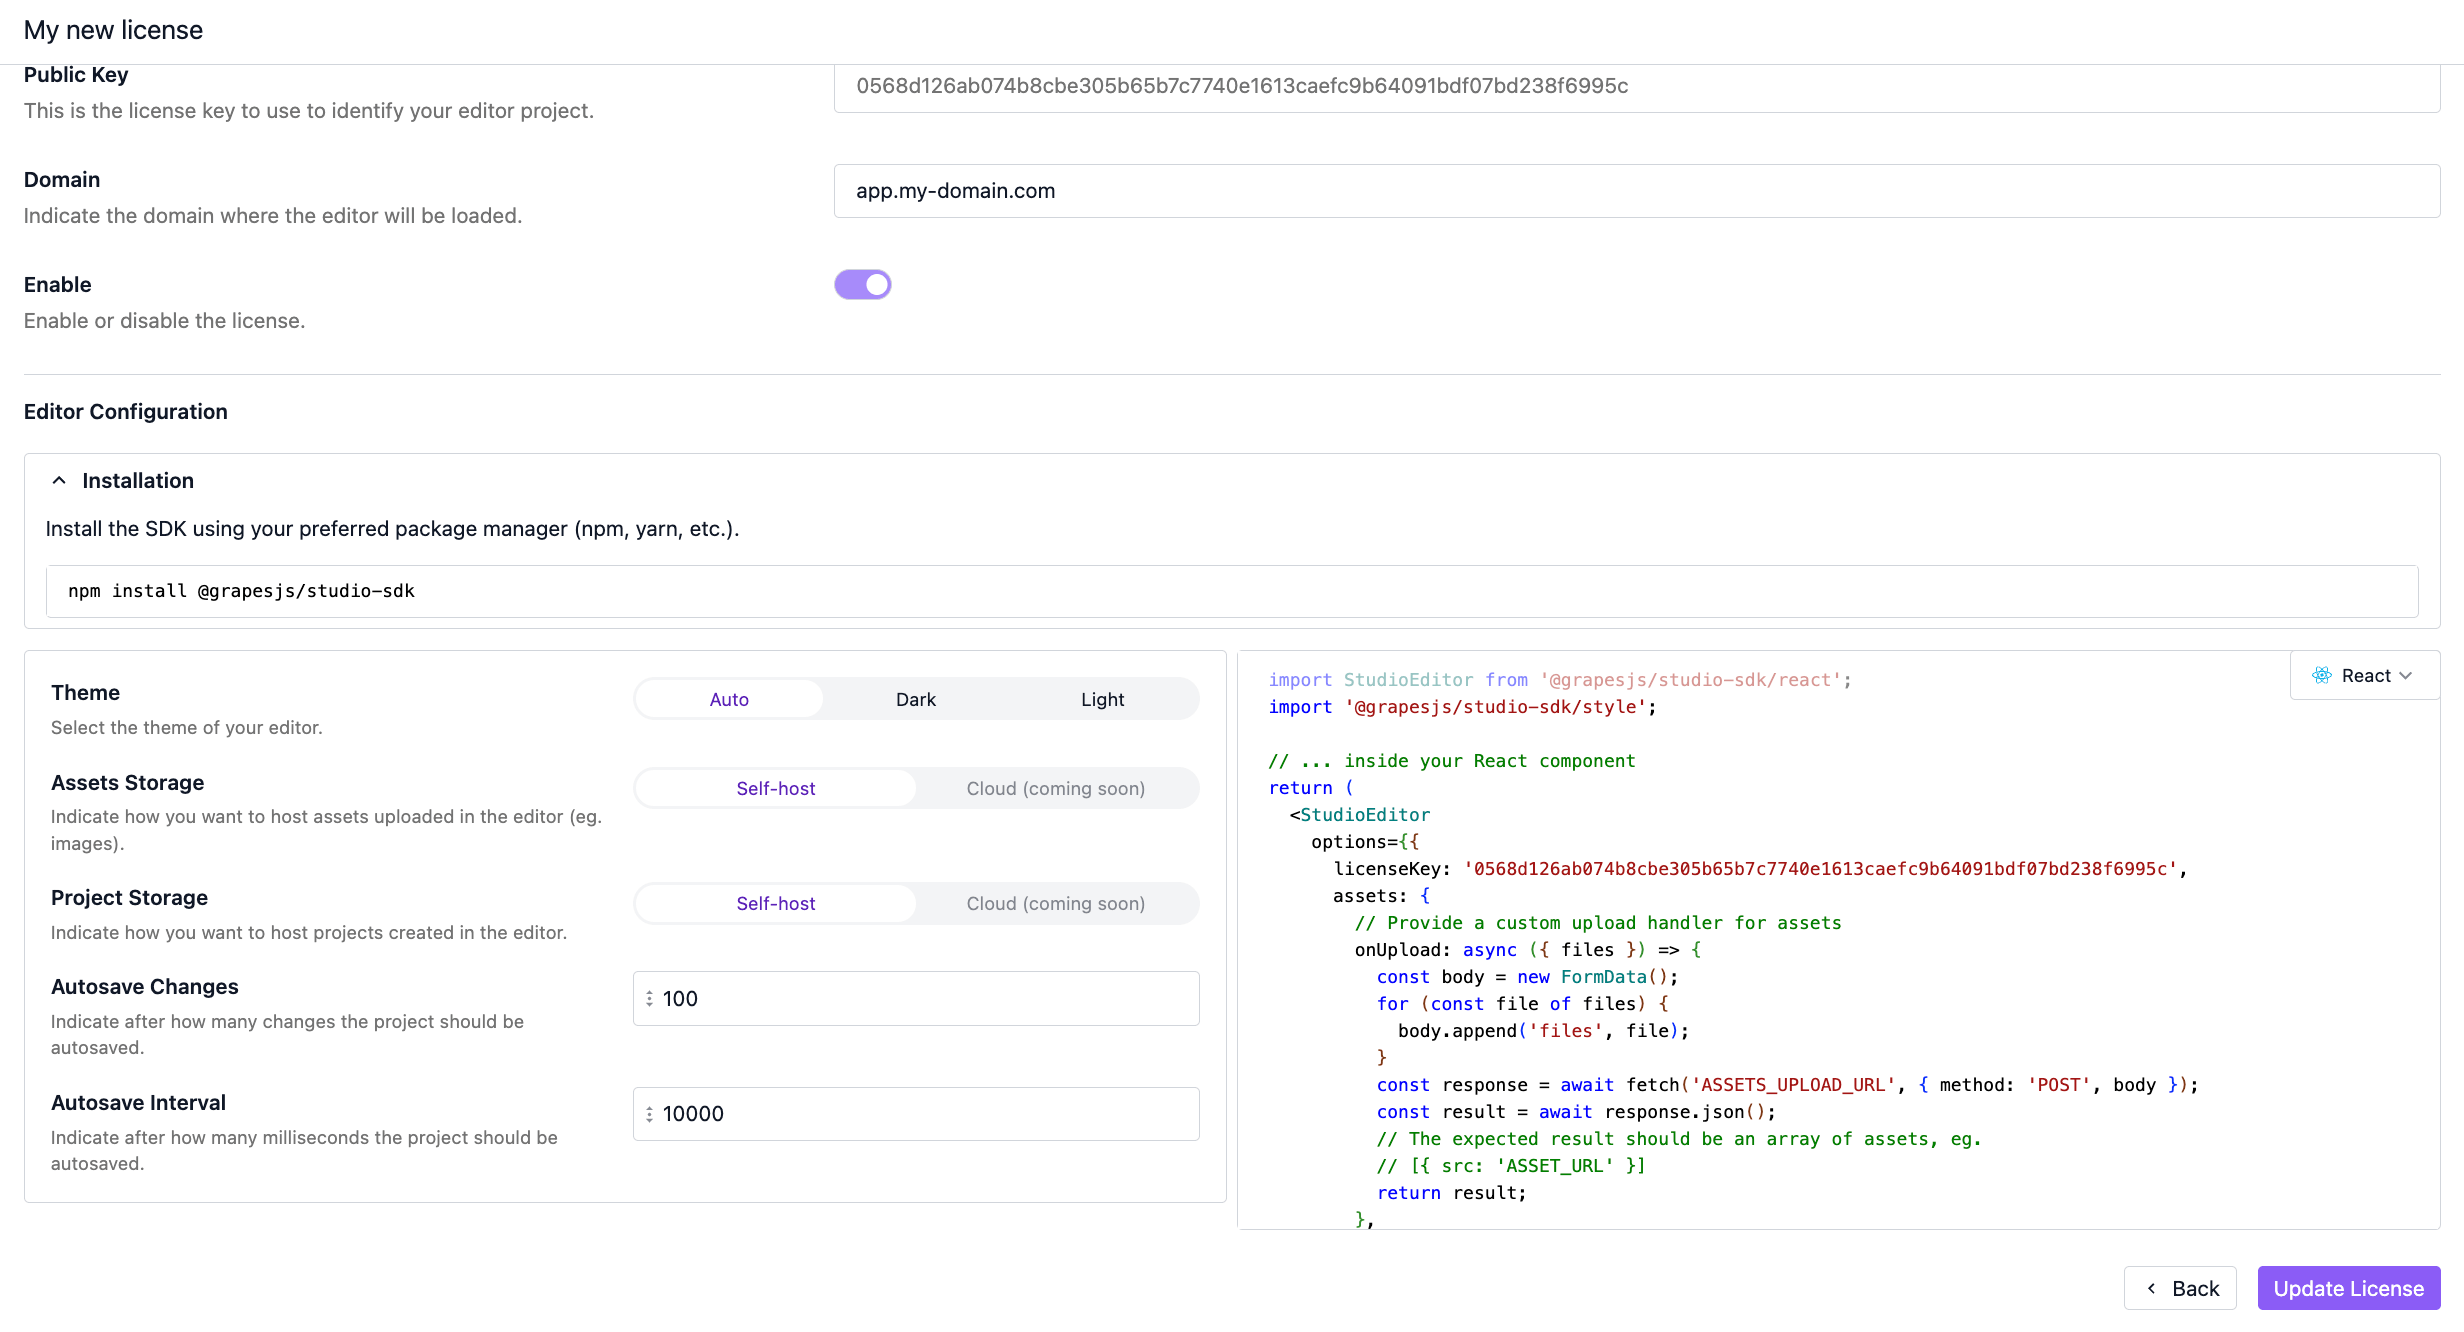The width and height of the screenshot is (2464, 1332).
Task: Click the Installation section title
Action: (x=138, y=481)
